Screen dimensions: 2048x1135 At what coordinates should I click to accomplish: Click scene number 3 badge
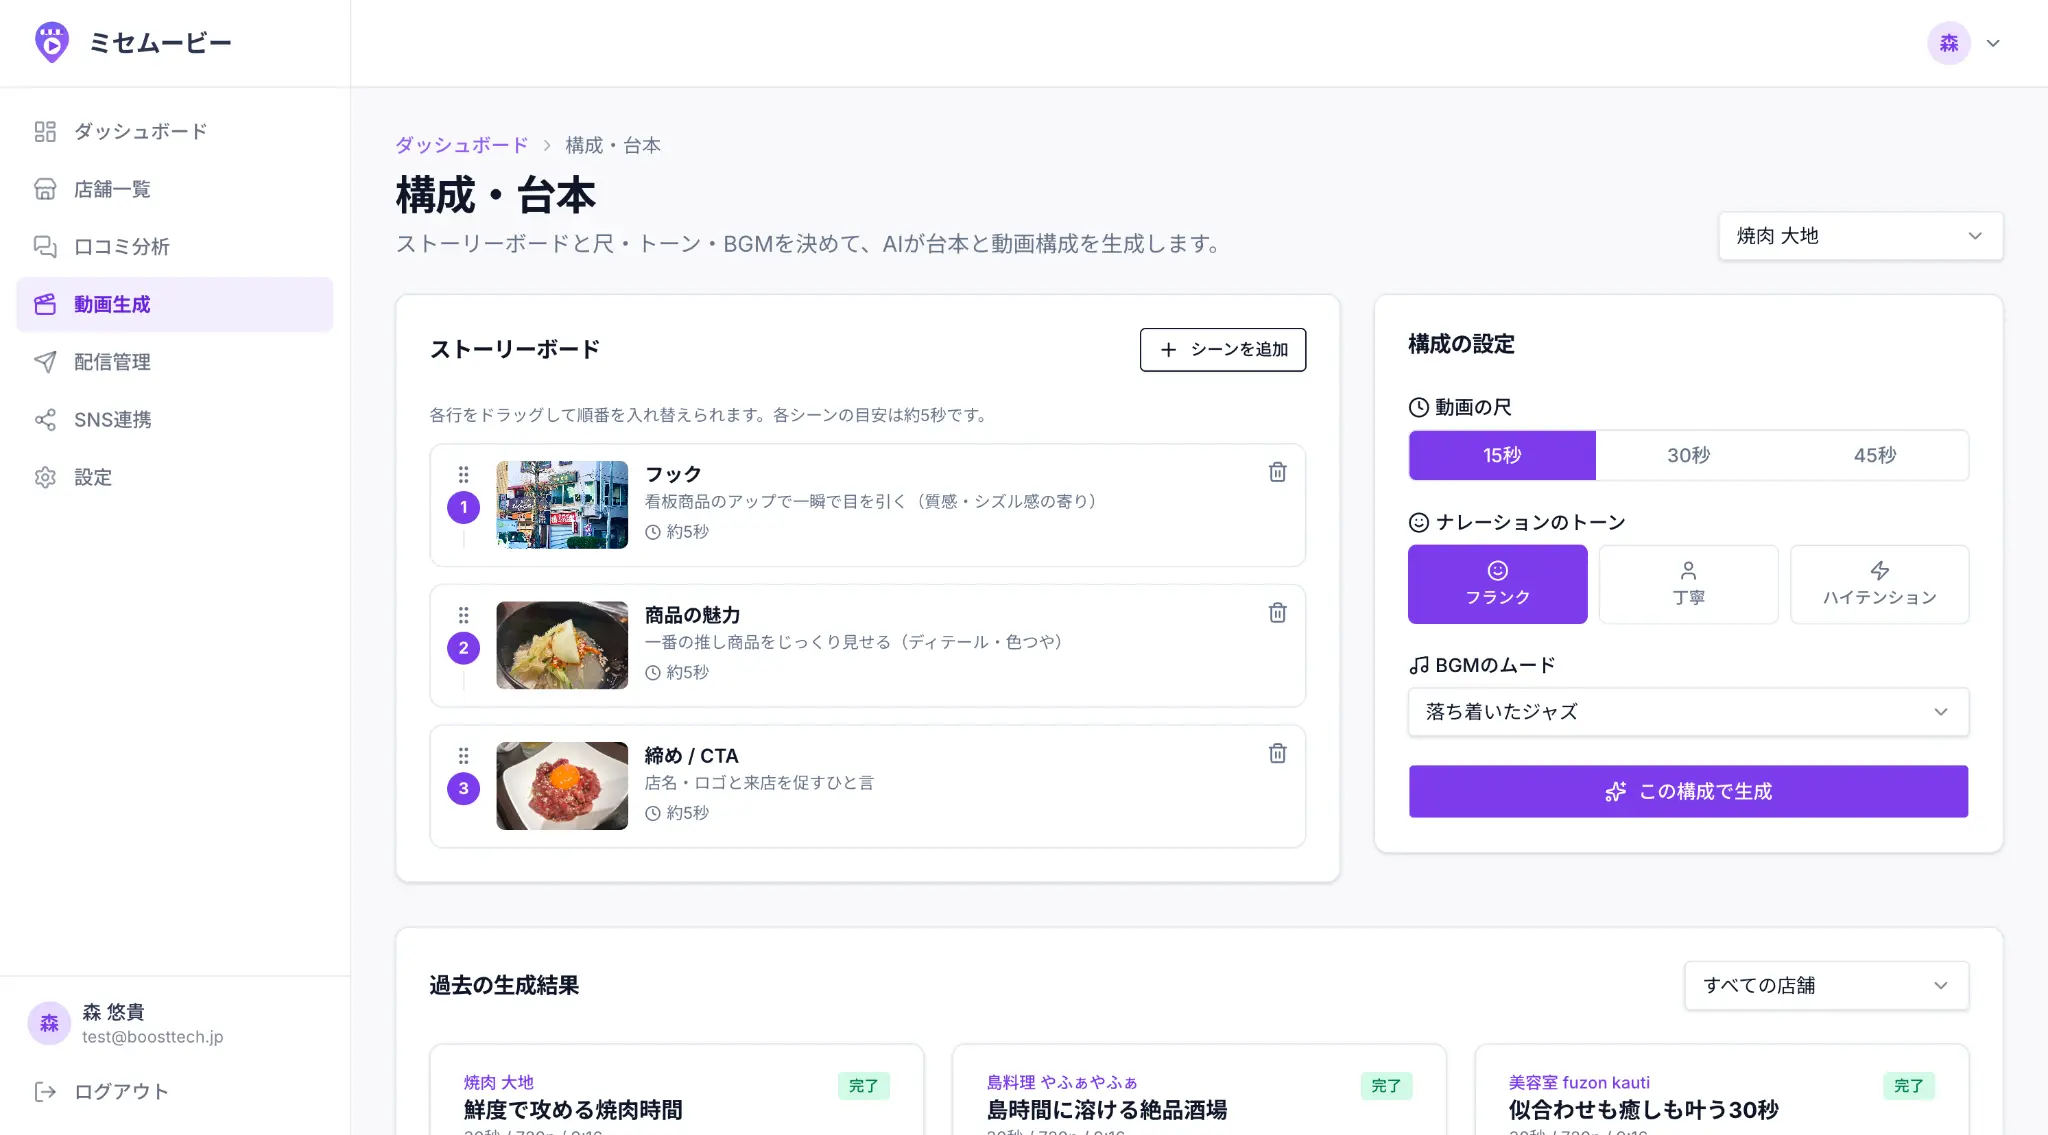(x=463, y=788)
